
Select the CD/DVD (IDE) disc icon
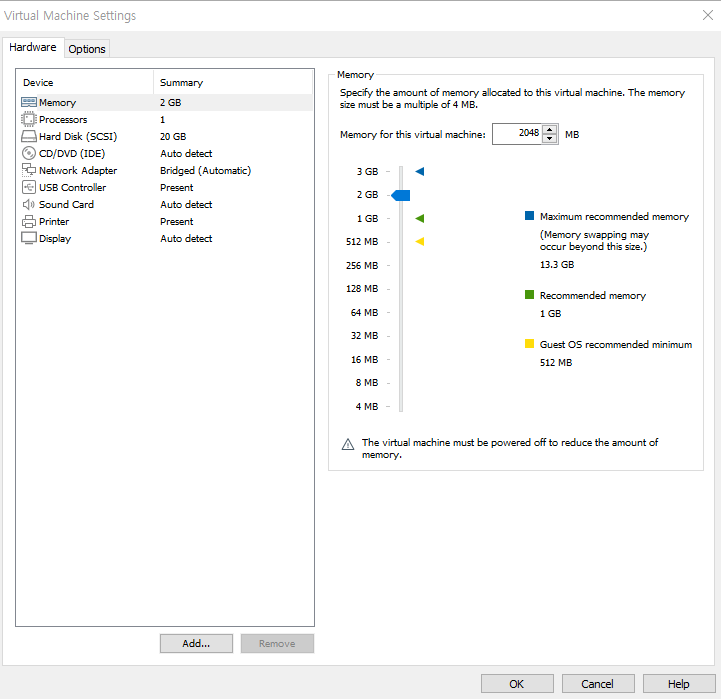[29, 153]
